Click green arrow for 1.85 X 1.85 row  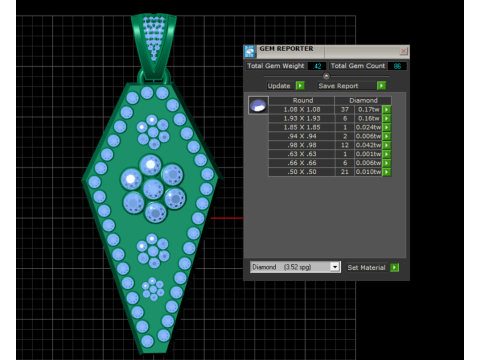386,127
